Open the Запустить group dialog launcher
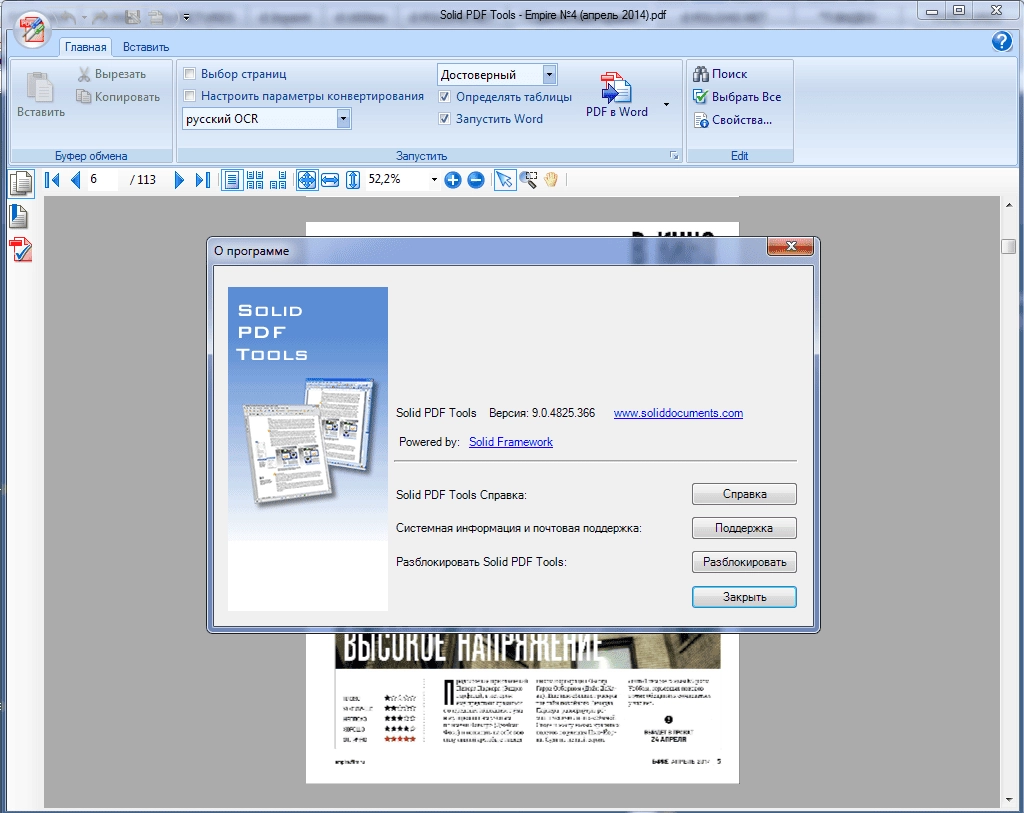 point(674,155)
